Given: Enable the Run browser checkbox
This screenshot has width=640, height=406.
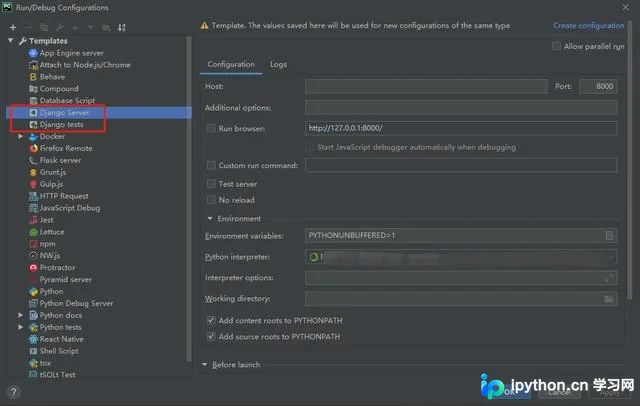Looking at the screenshot, I should pos(211,129).
